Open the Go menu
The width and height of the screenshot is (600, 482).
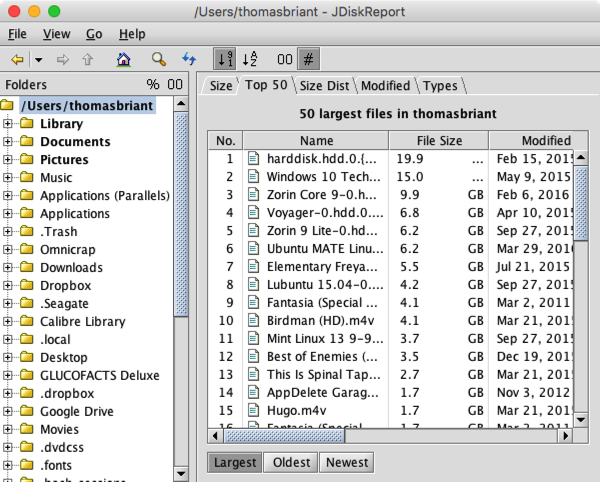94,34
